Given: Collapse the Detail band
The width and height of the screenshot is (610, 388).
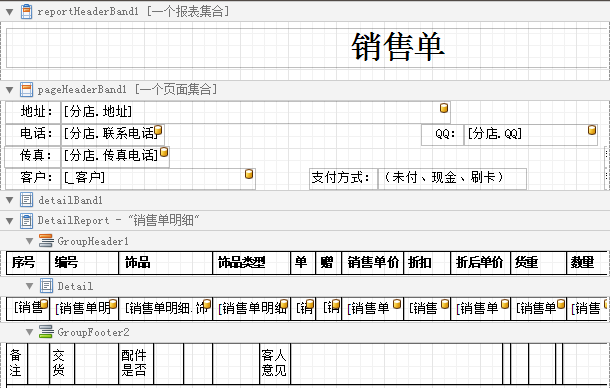Looking at the screenshot, I should click(x=29, y=286).
